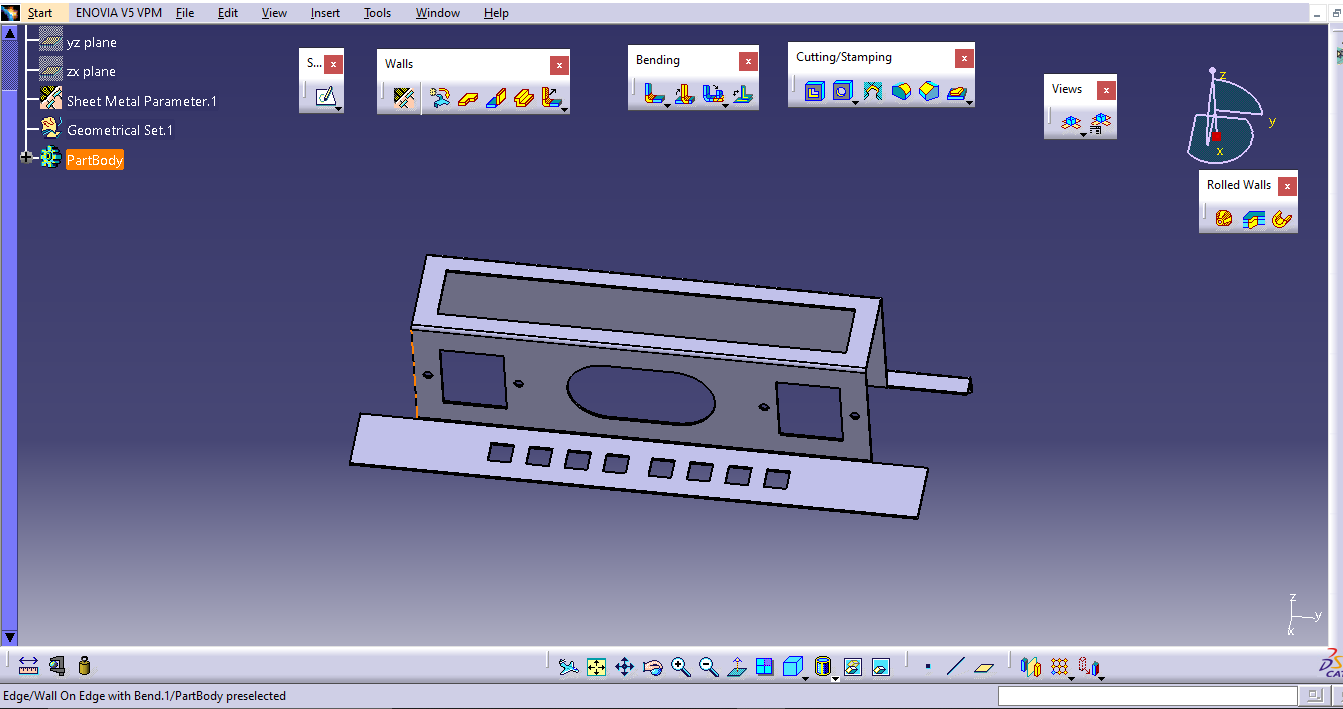The image size is (1343, 709).
Task: Click the command input field in status bar
Action: (1147, 696)
